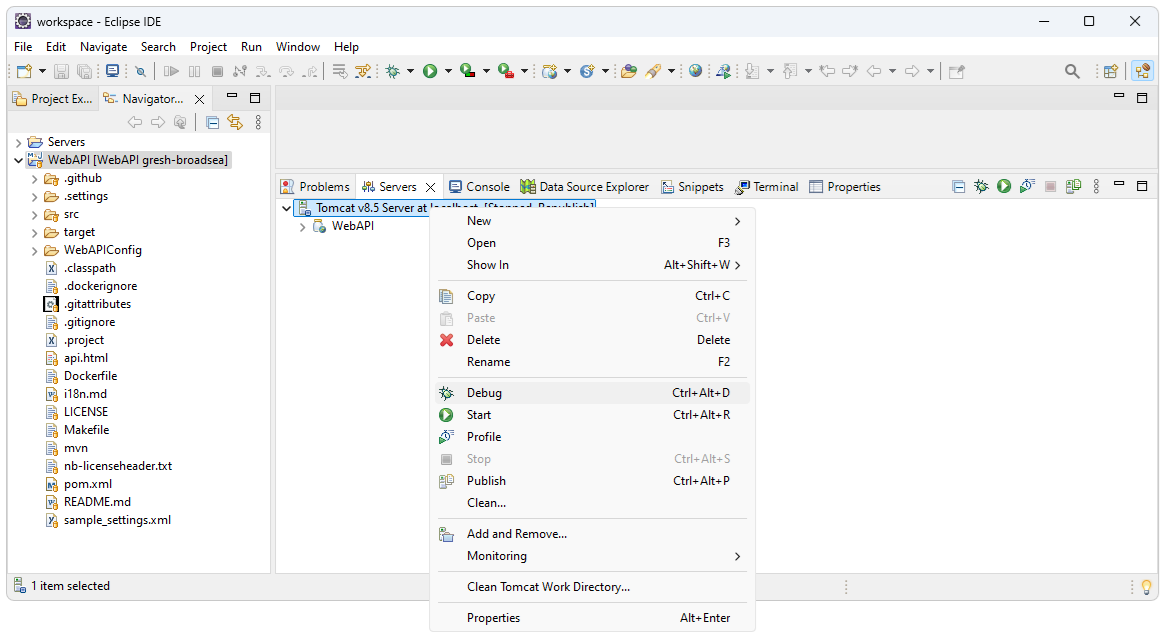Click Collapse All icon in Servers view toolbar
The height and width of the screenshot is (639, 1163).
click(958, 187)
